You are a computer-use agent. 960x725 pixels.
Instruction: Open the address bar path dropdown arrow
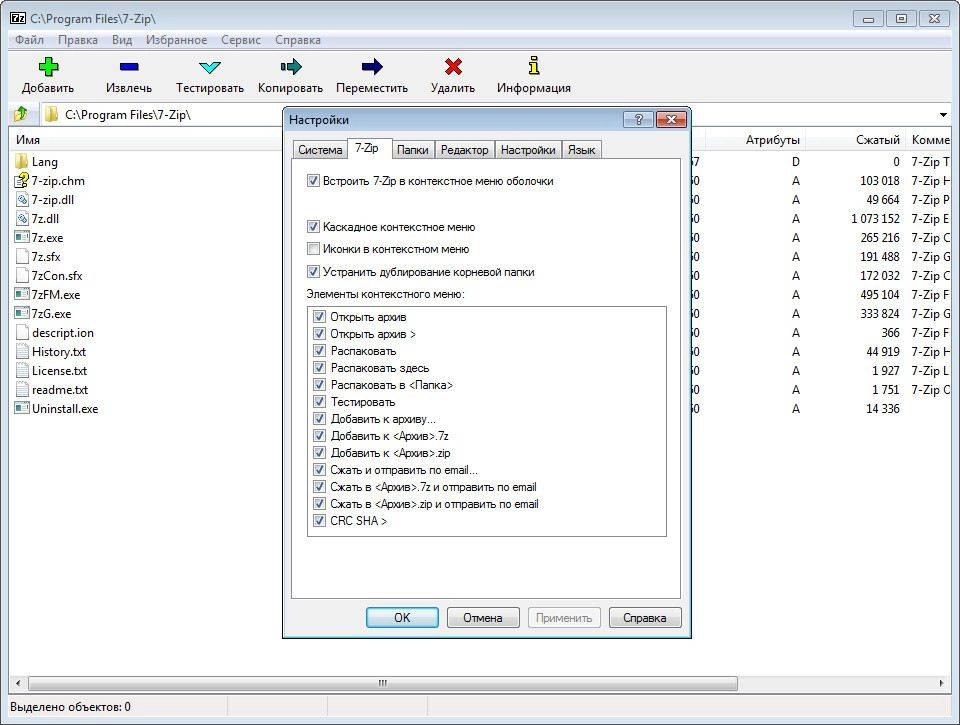pos(943,115)
